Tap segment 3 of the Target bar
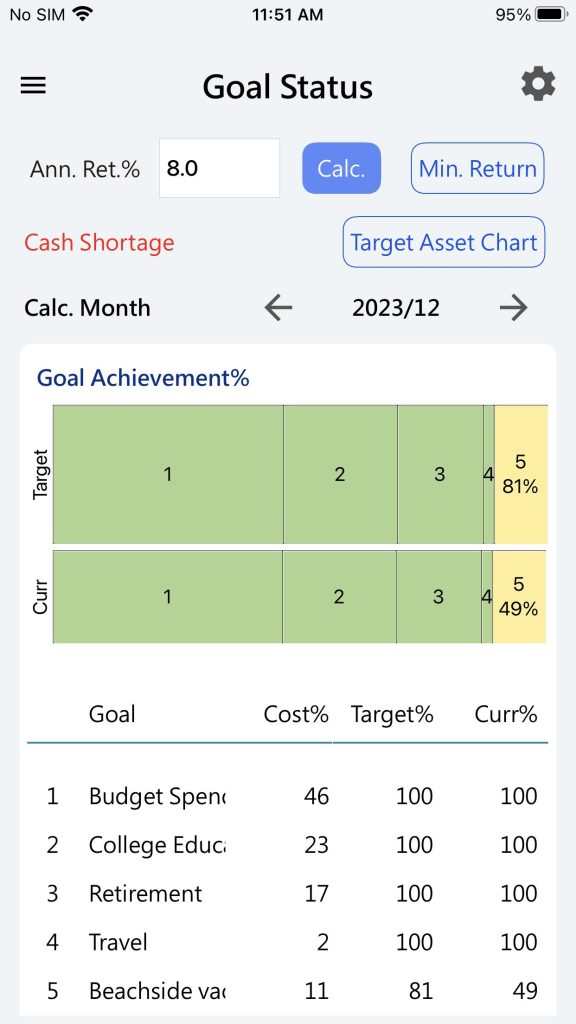Image resolution: width=576 pixels, height=1024 pixels. click(440, 474)
